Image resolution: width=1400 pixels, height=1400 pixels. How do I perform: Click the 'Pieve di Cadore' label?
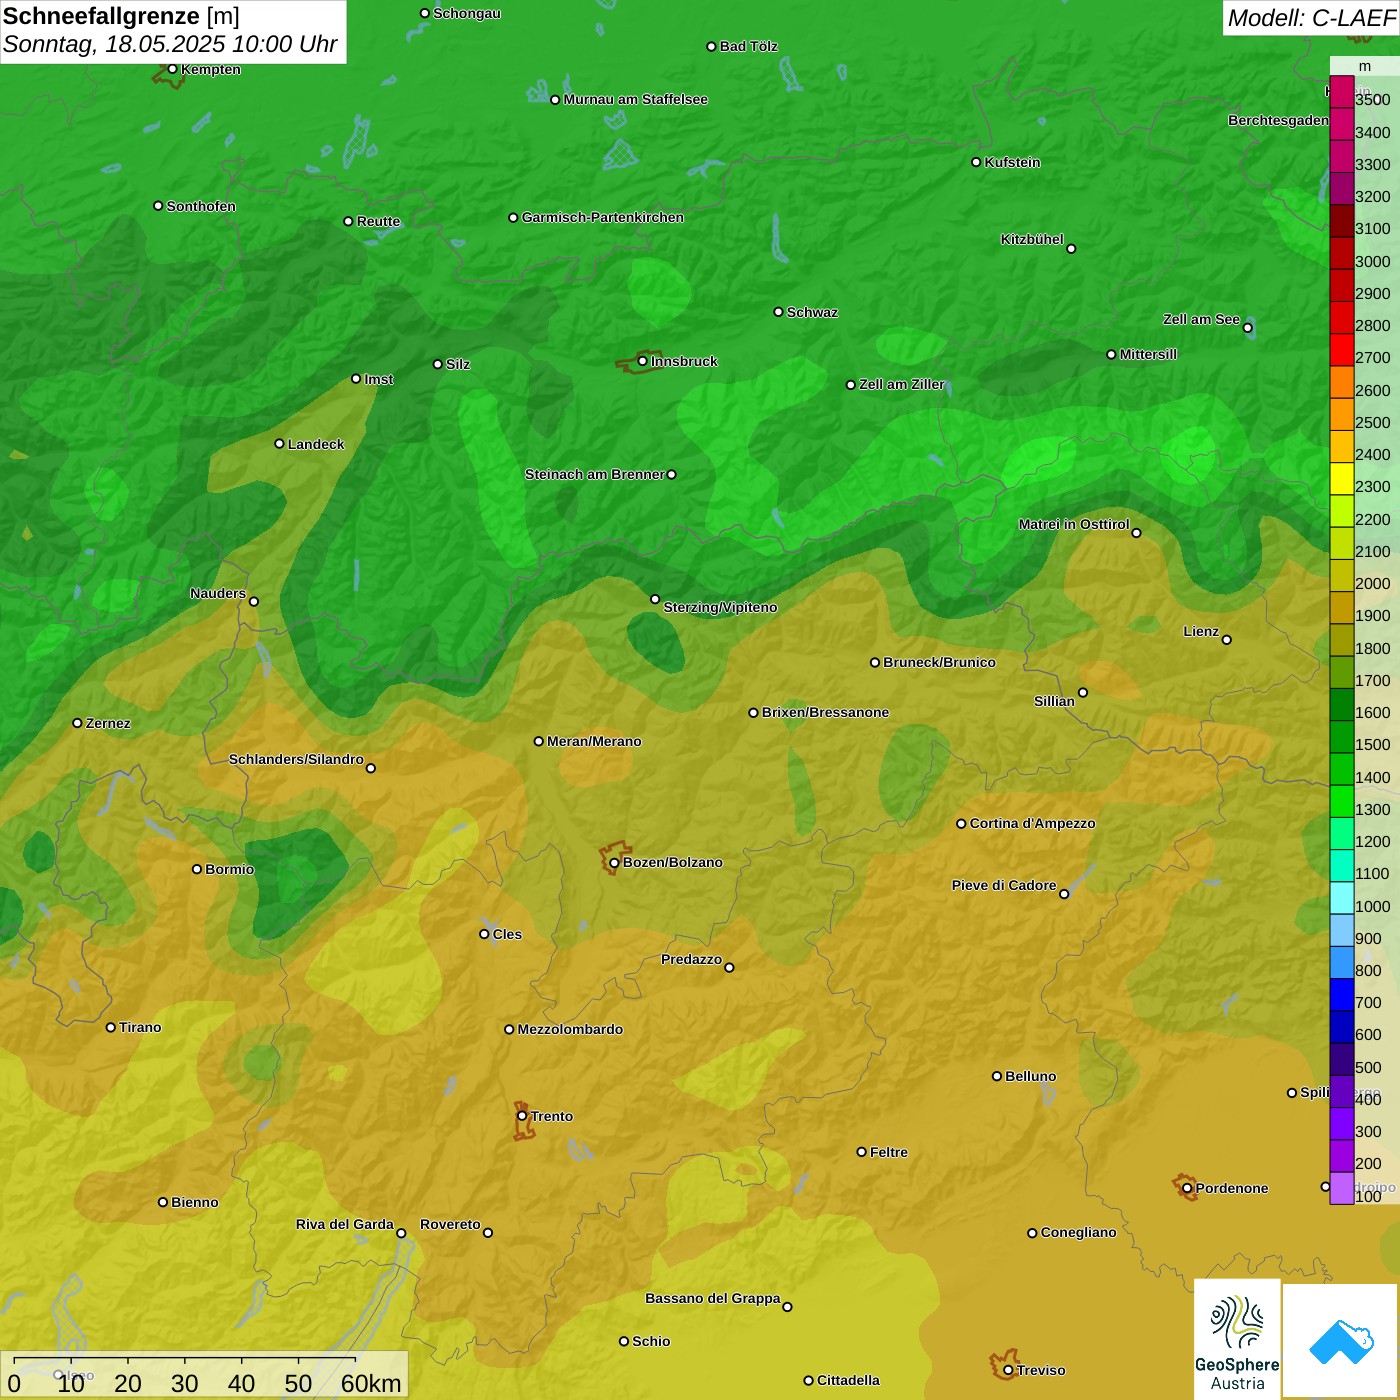1004,885
